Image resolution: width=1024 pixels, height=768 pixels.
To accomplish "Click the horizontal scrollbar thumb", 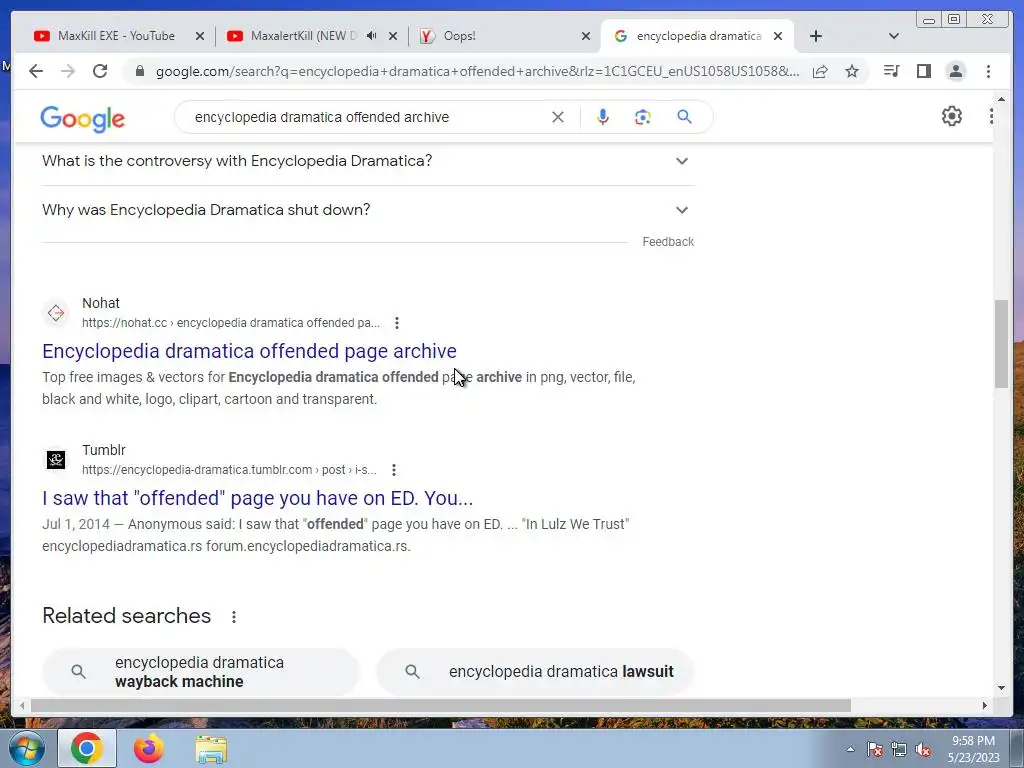I will click(441, 705).
